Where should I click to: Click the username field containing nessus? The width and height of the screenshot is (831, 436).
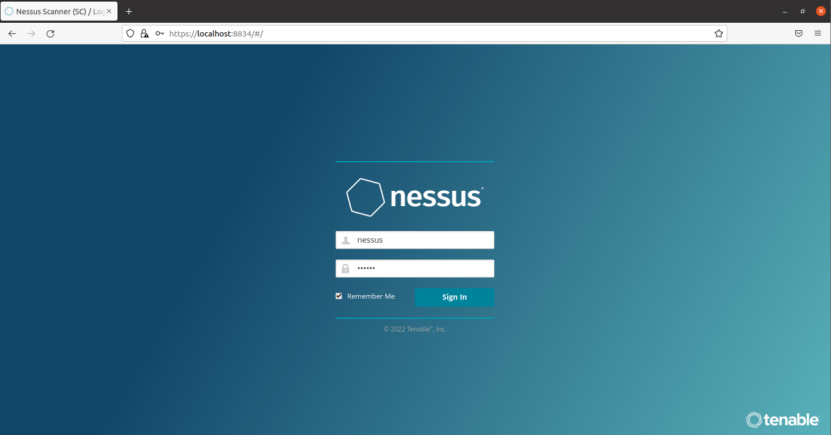tap(415, 240)
